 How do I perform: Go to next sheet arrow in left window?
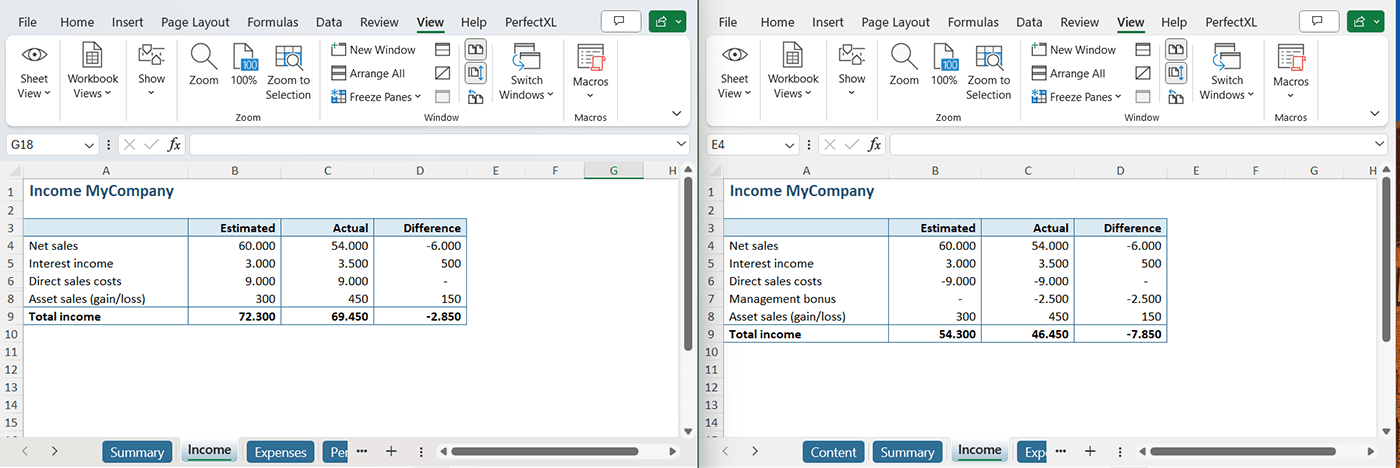54,452
